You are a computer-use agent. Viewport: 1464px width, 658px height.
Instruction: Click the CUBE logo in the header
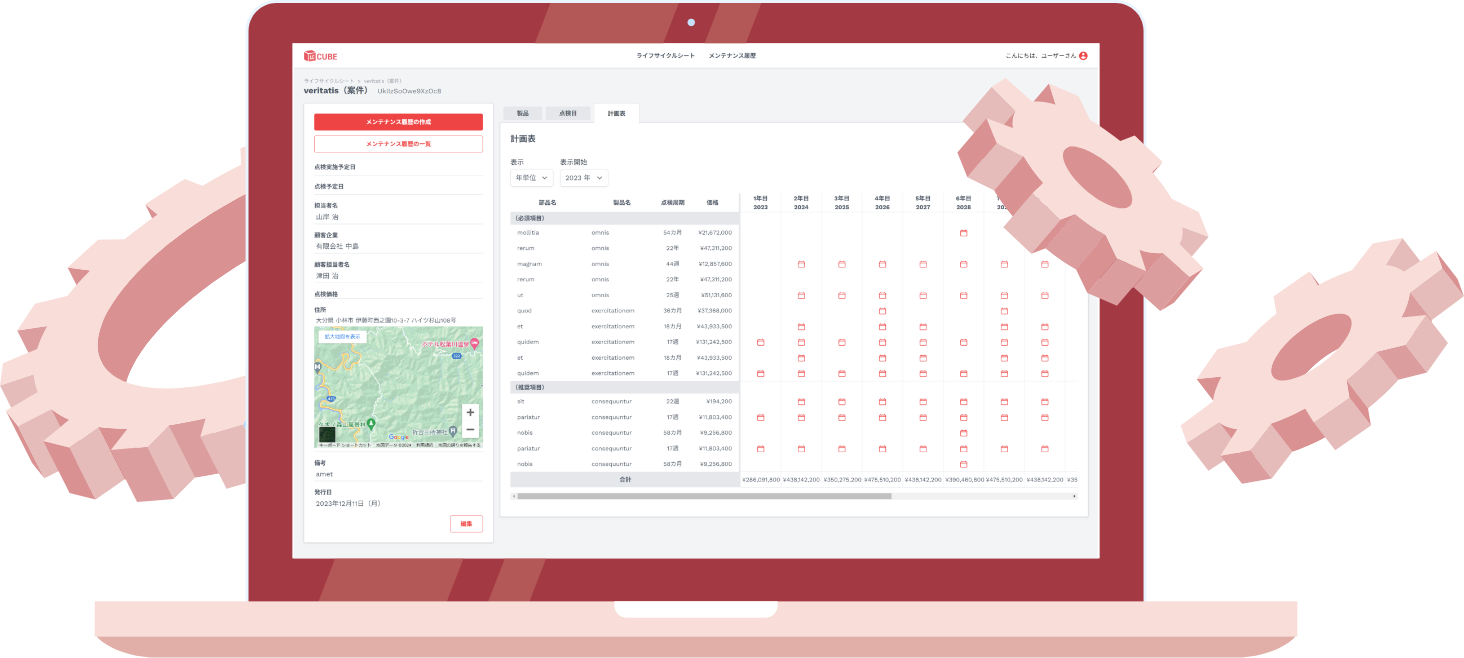[321, 56]
